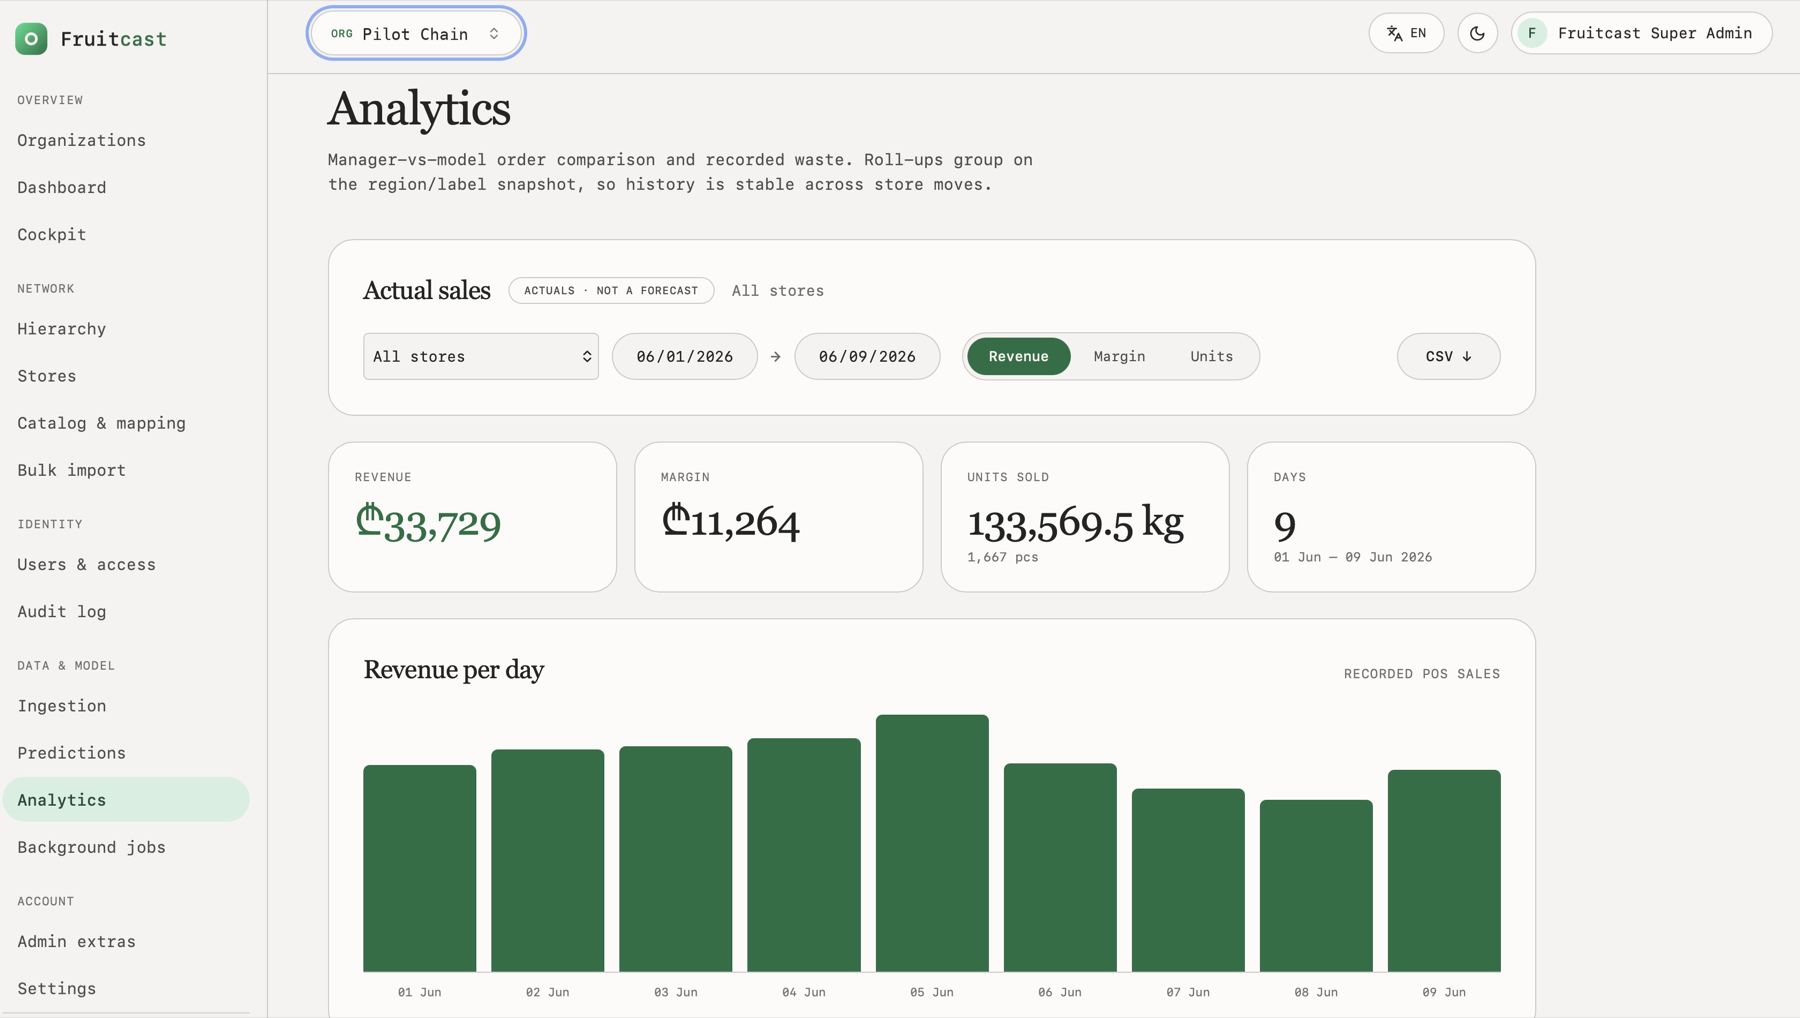
Task: Open the Pilot Chain organization switcher
Action: coord(416,33)
